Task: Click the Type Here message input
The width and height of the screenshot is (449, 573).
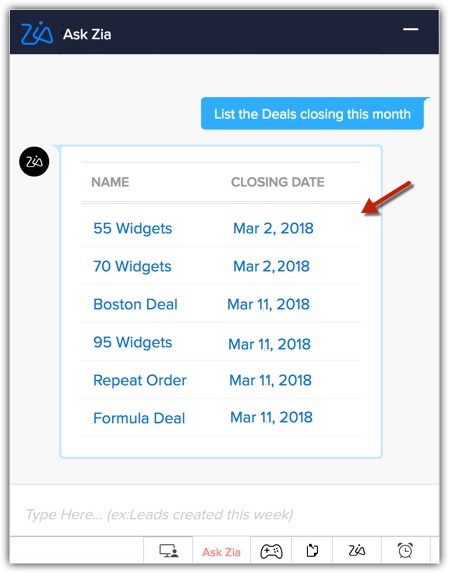Action: [224, 514]
